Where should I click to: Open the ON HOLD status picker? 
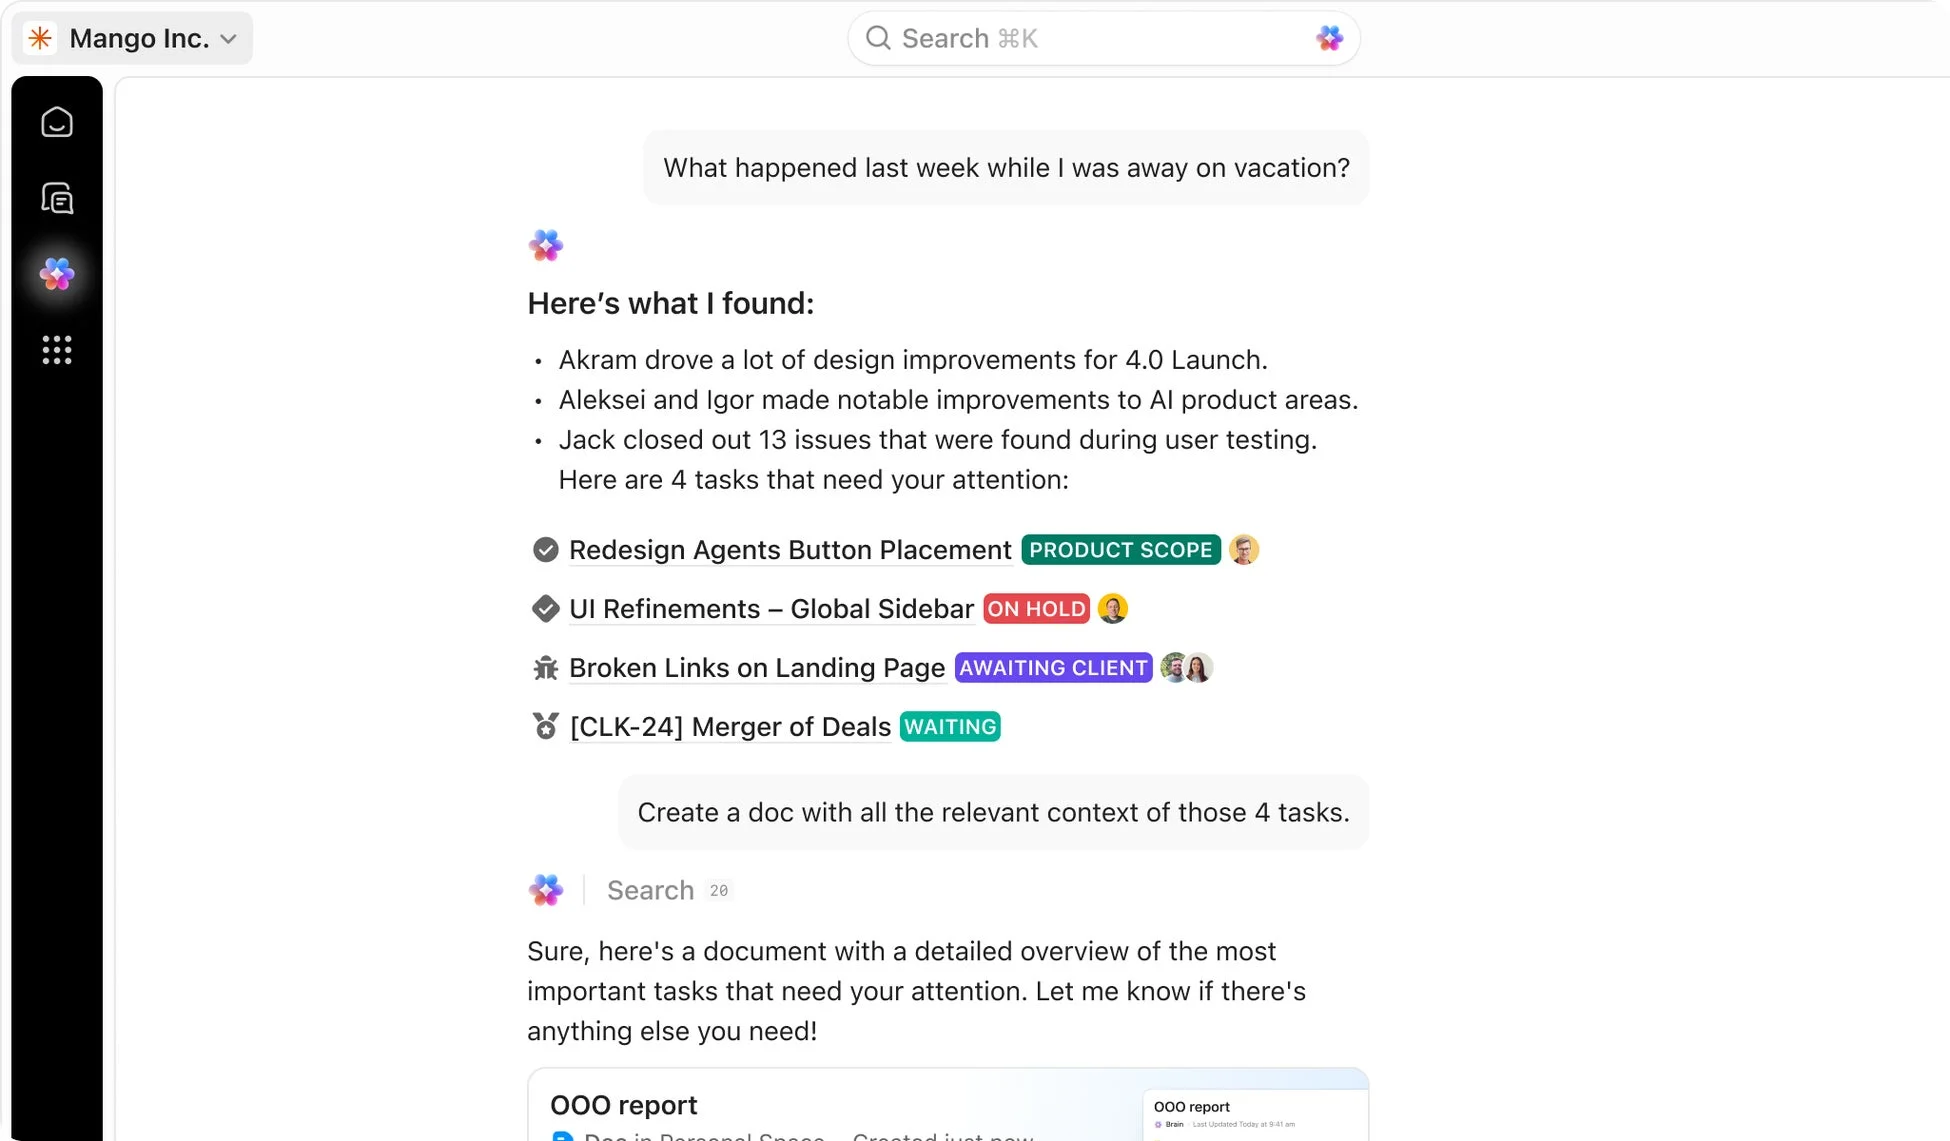point(1036,608)
